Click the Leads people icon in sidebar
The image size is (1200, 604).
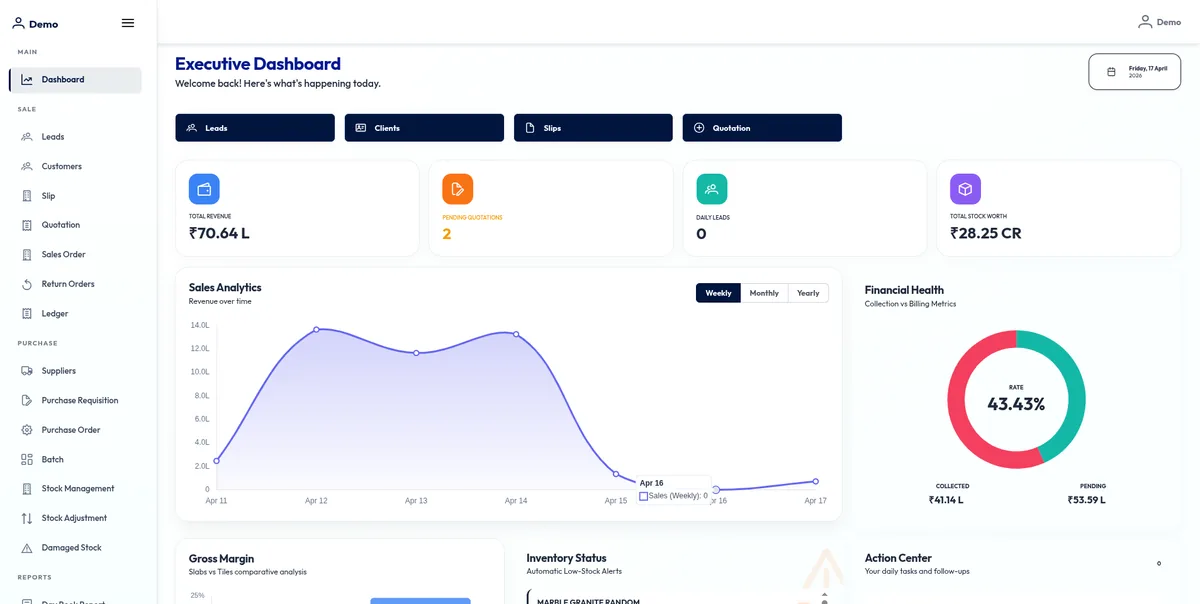click(x=27, y=137)
